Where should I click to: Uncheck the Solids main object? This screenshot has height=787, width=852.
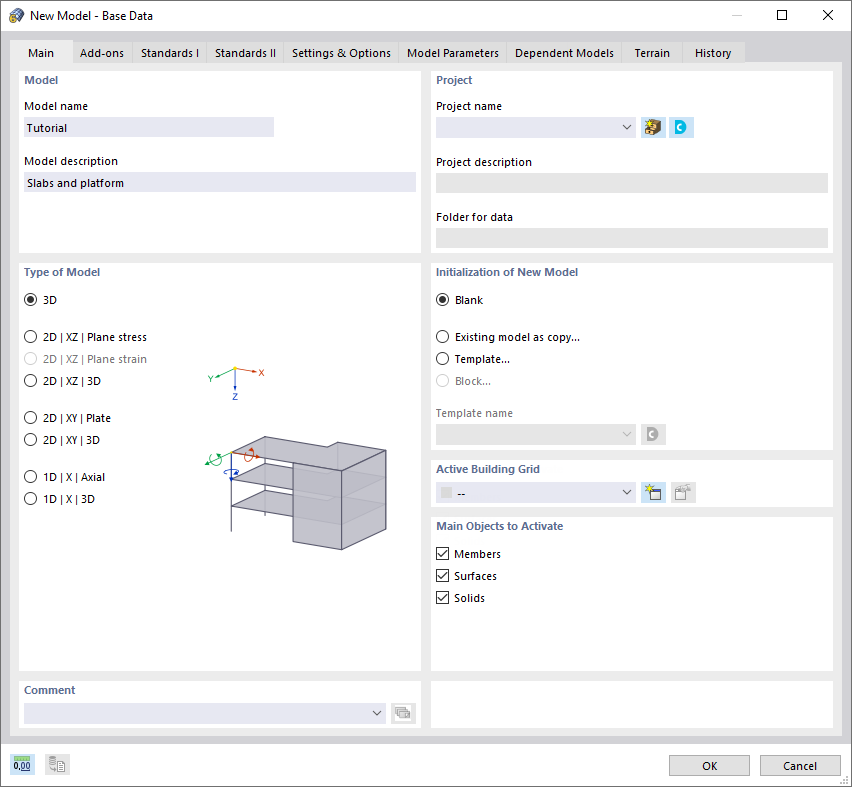point(442,597)
